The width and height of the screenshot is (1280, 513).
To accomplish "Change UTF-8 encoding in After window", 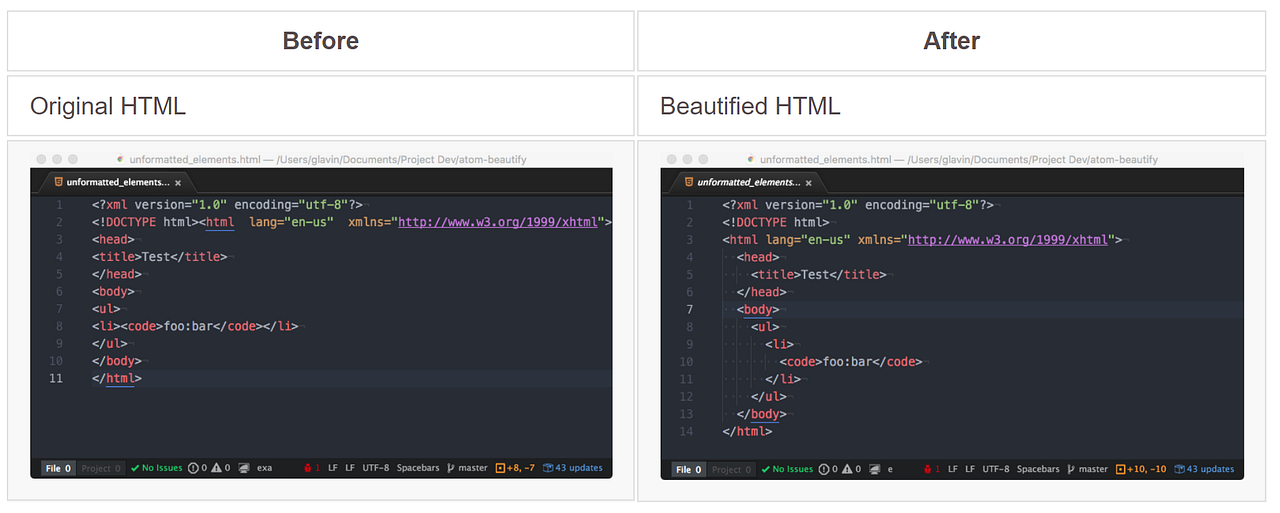I will 995,469.
